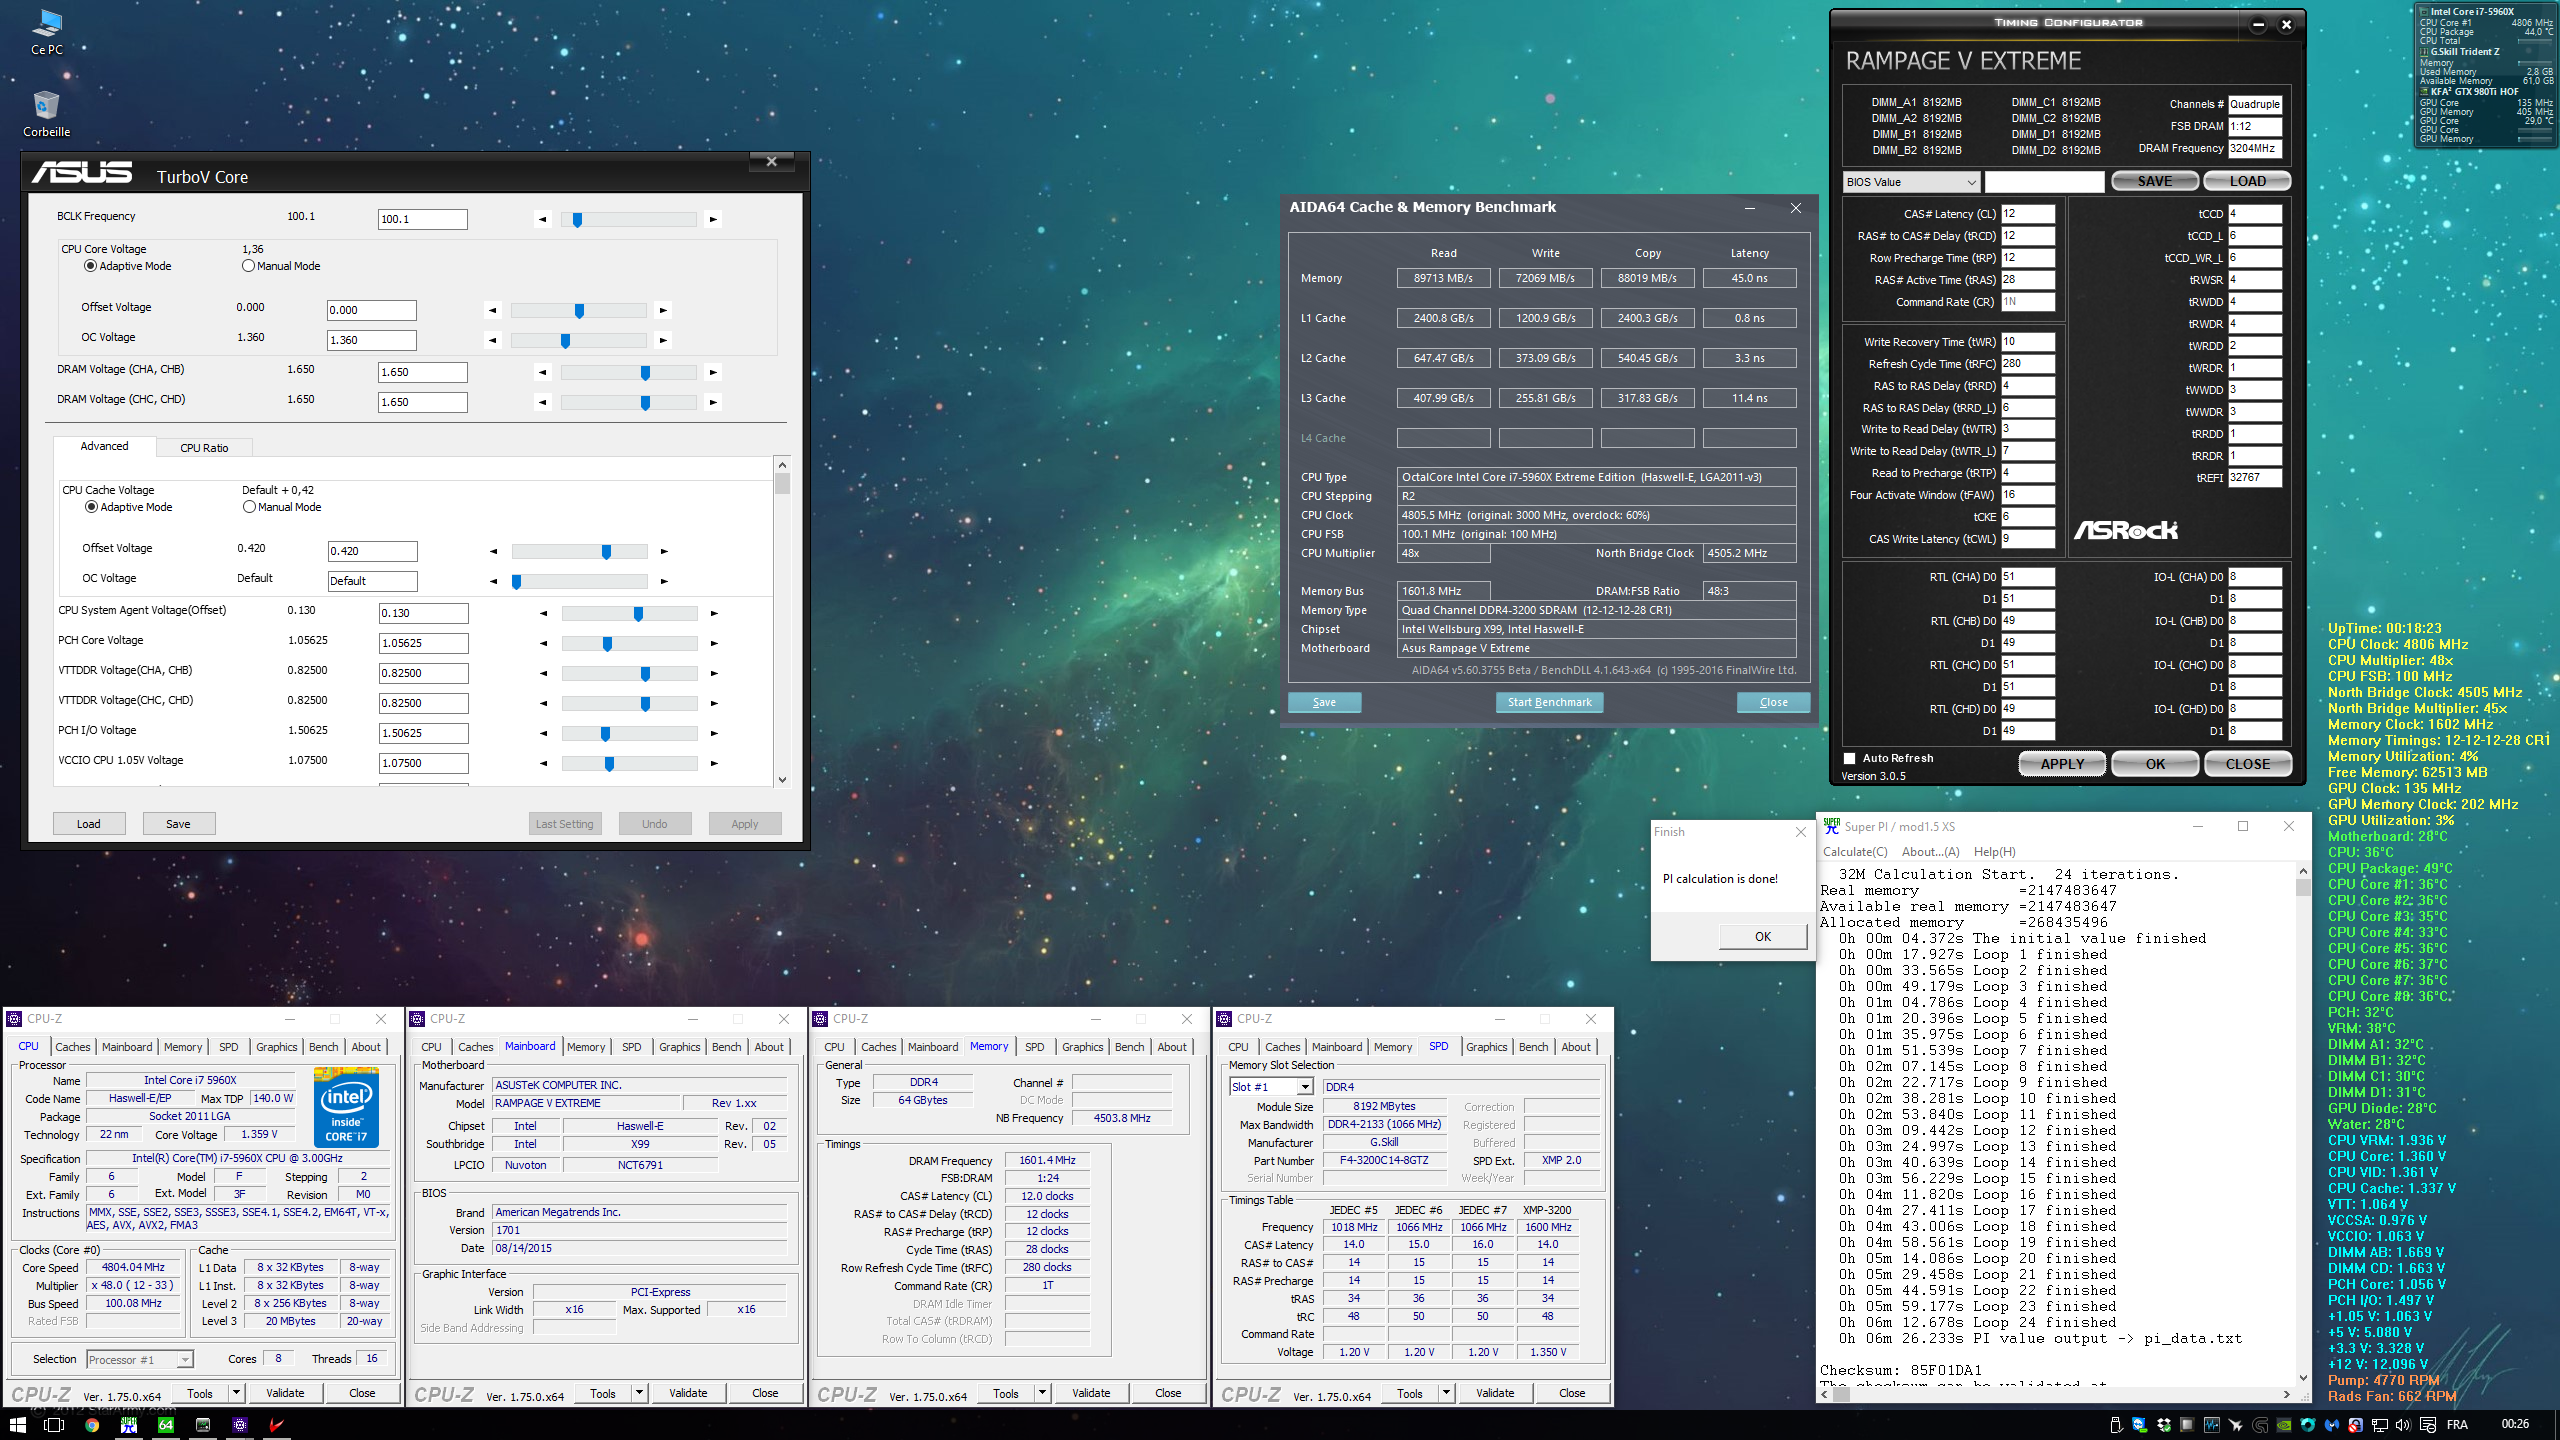Screen dimensions: 2560x1440
Task: Click Validate in the CPU-Z Memory-tab window
Action: click(x=1091, y=1393)
